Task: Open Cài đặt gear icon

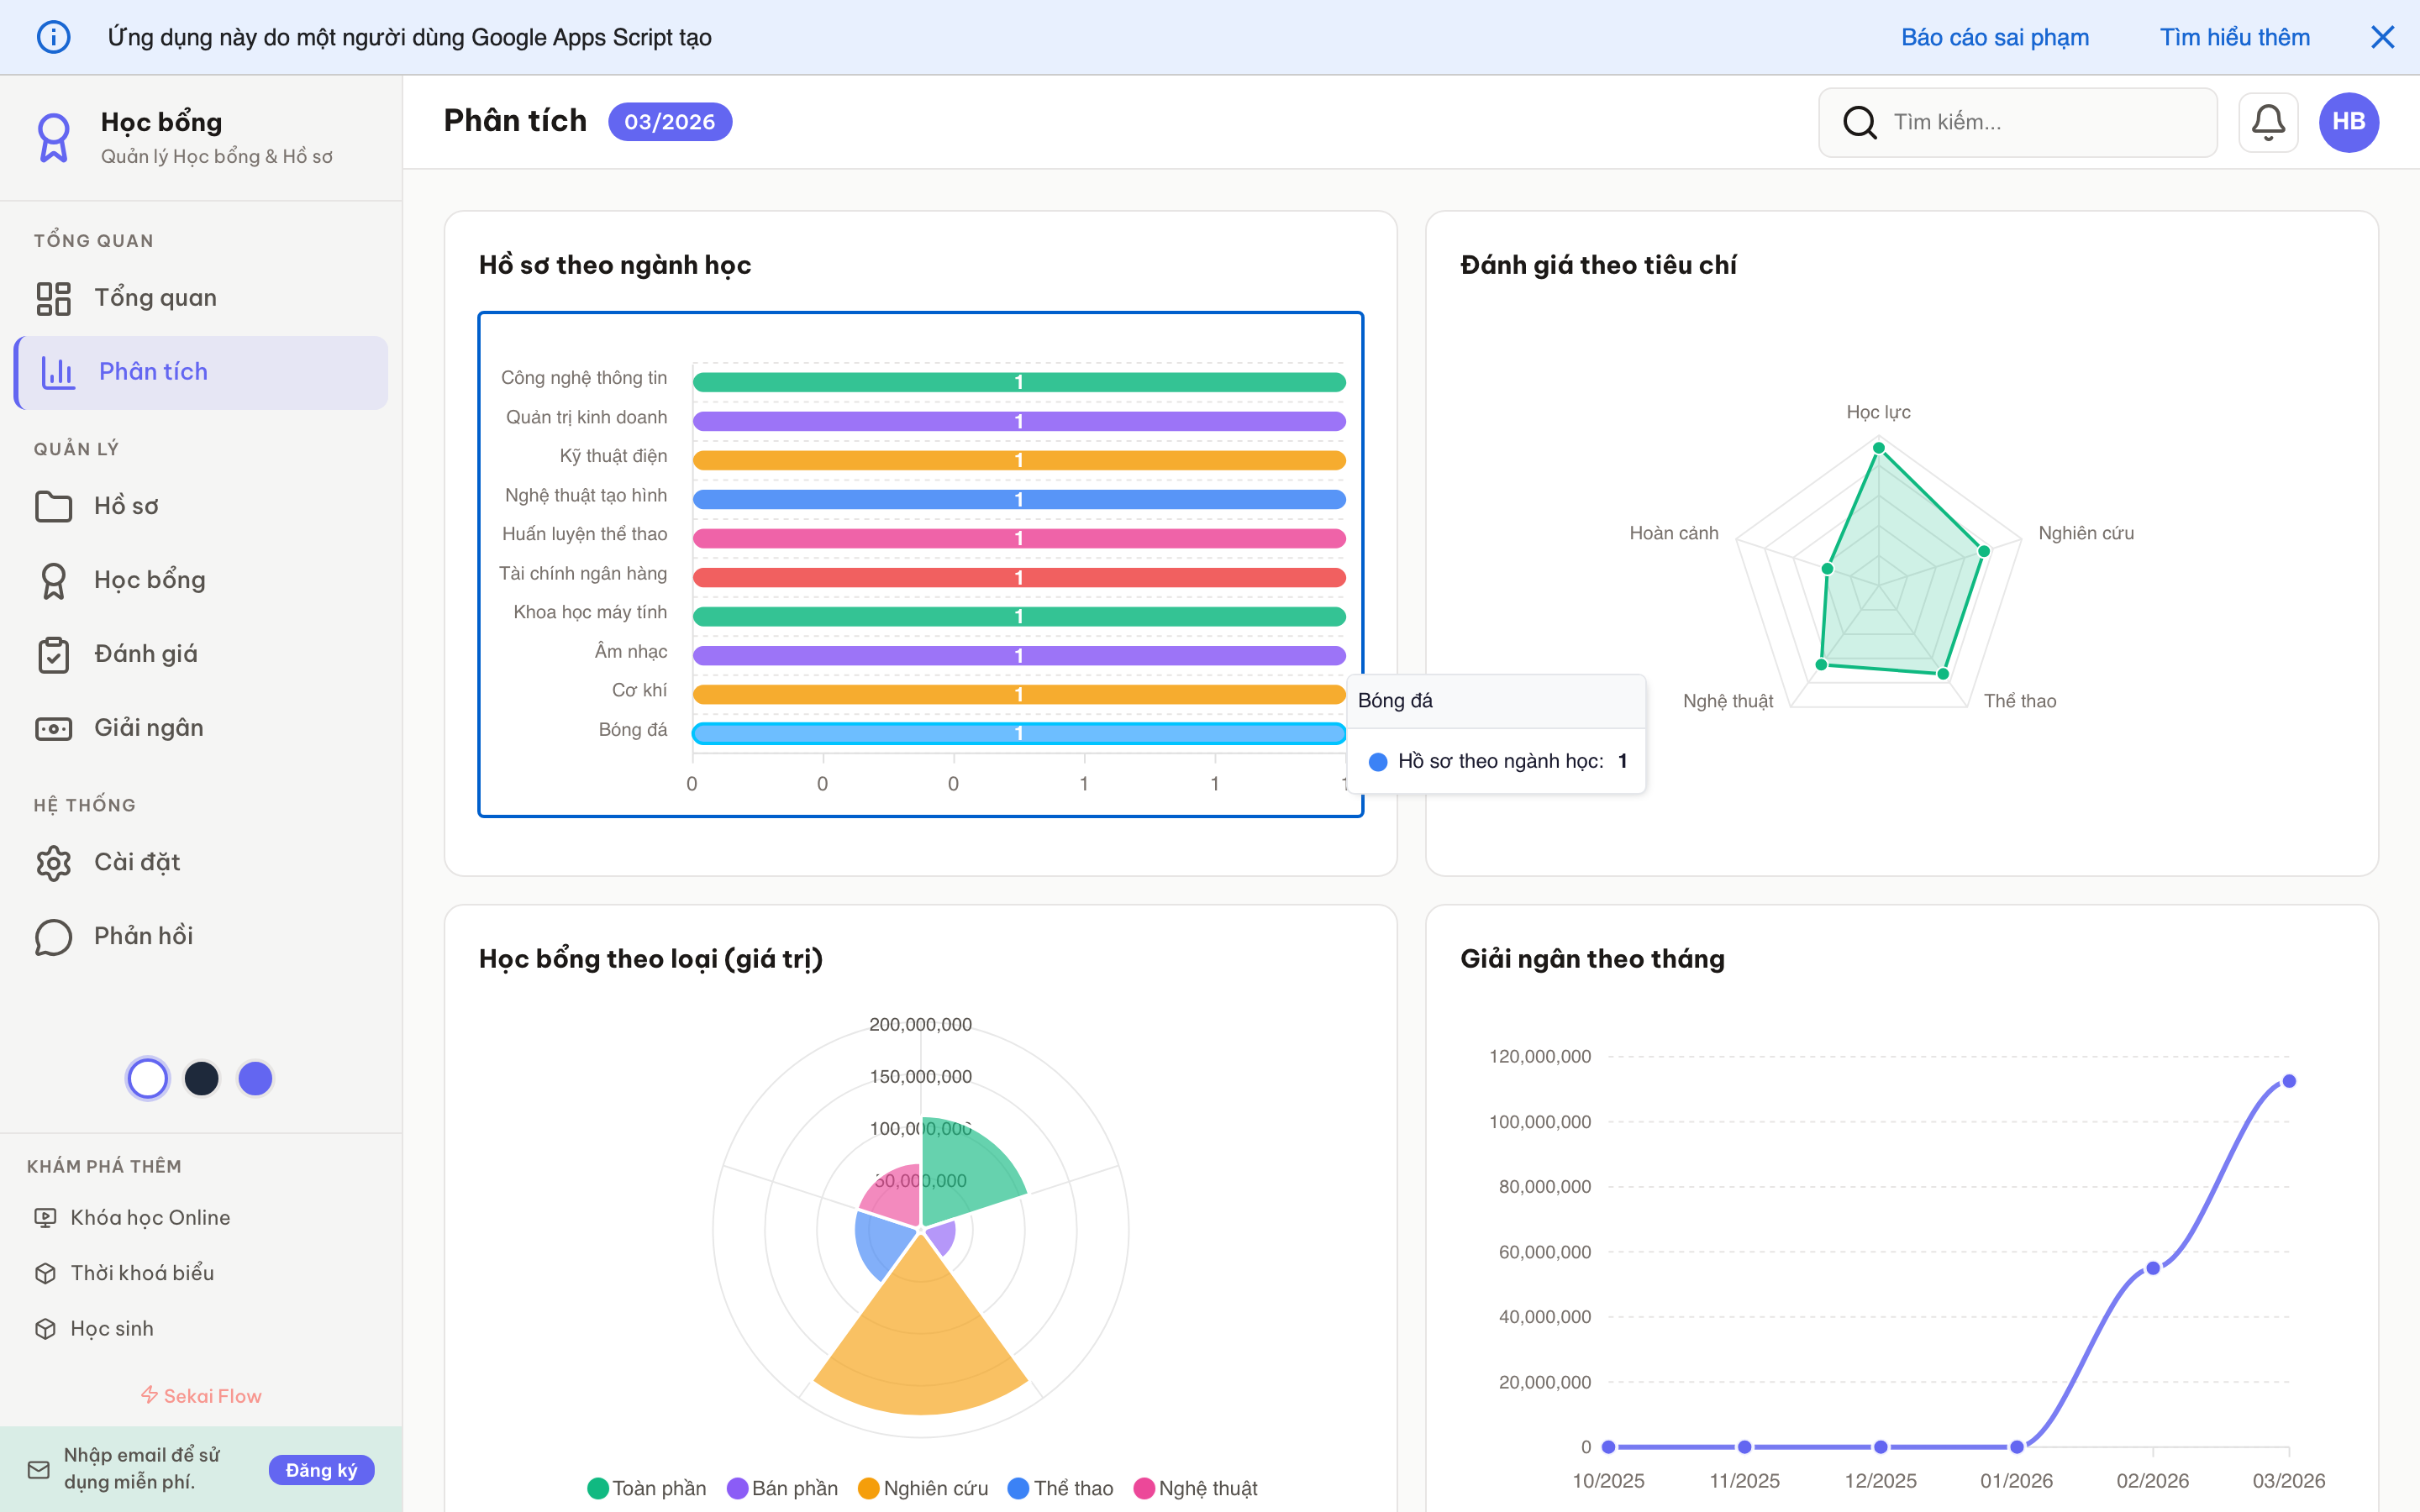Action: [53, 862]
